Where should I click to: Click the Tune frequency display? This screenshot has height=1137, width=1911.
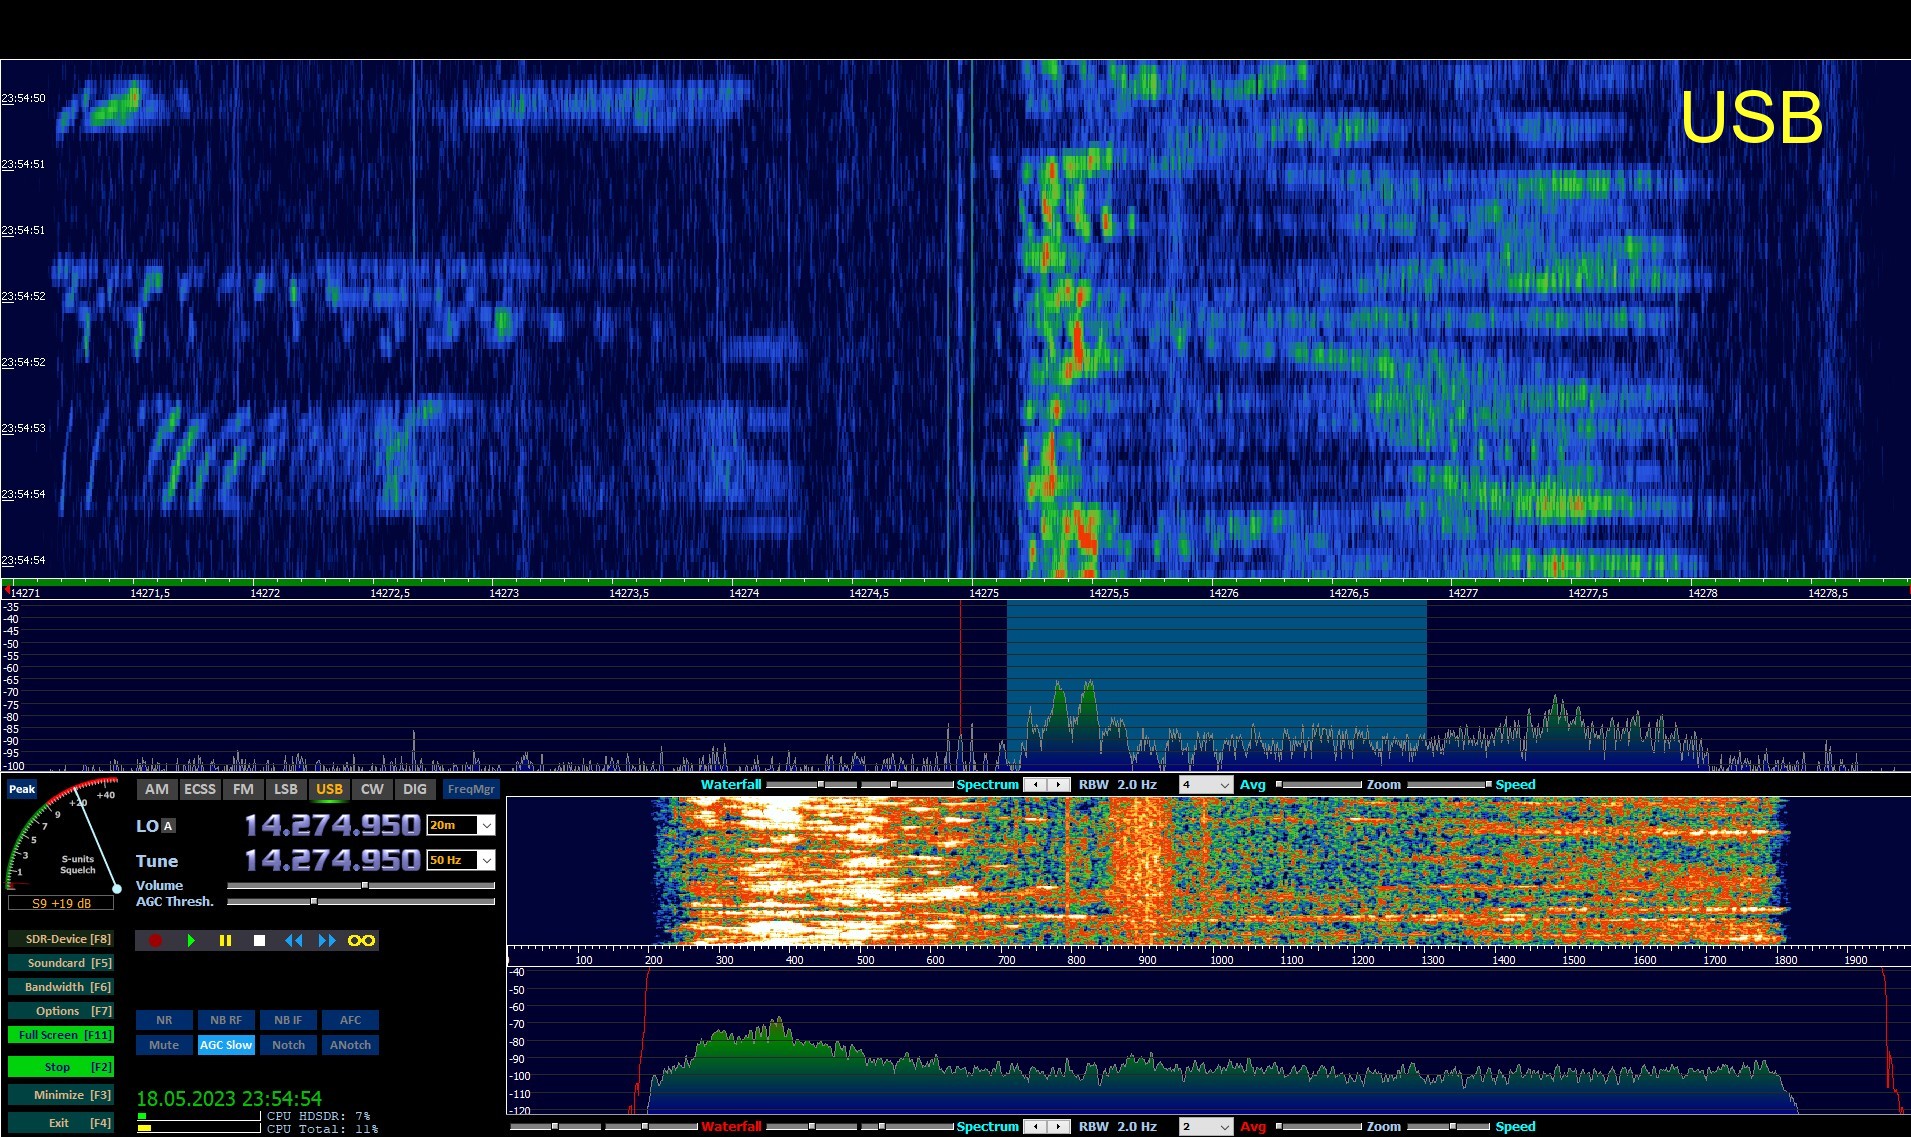[332, 861]
